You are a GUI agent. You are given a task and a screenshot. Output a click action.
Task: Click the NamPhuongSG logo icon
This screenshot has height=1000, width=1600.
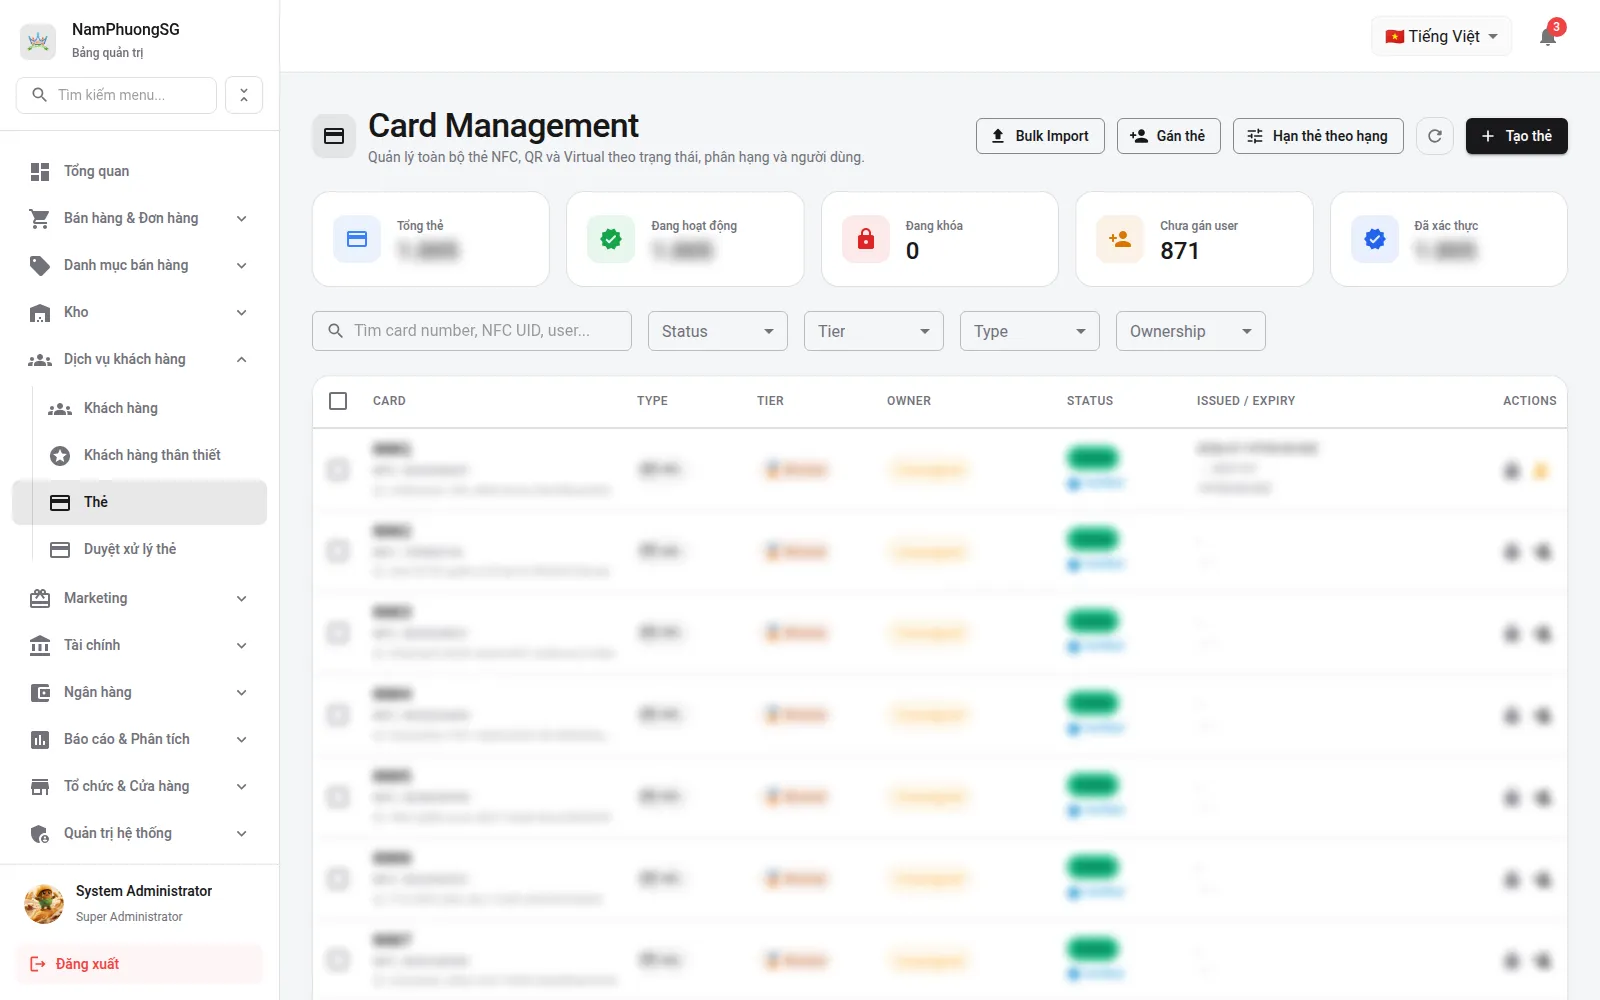pyautogui.click(x=38, y=41)
